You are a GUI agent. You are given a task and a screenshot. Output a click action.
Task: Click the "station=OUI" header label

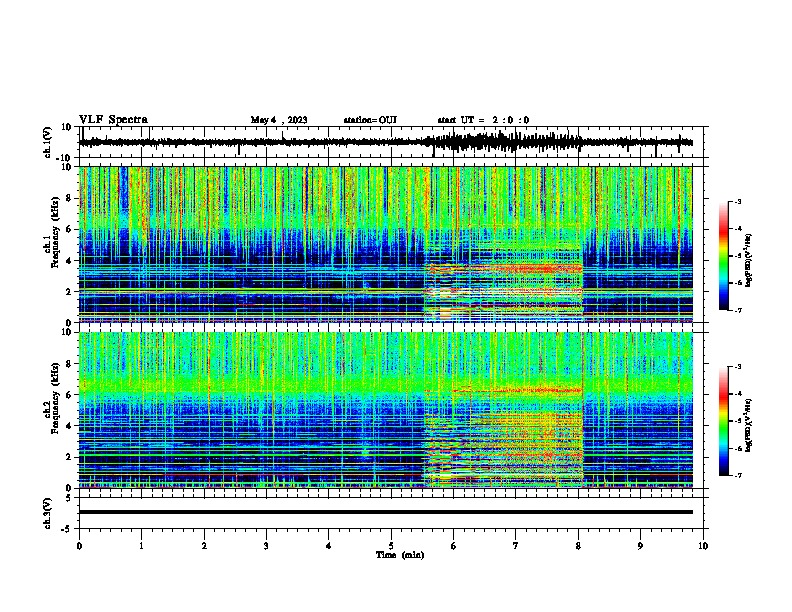click(x=370, y=120)
